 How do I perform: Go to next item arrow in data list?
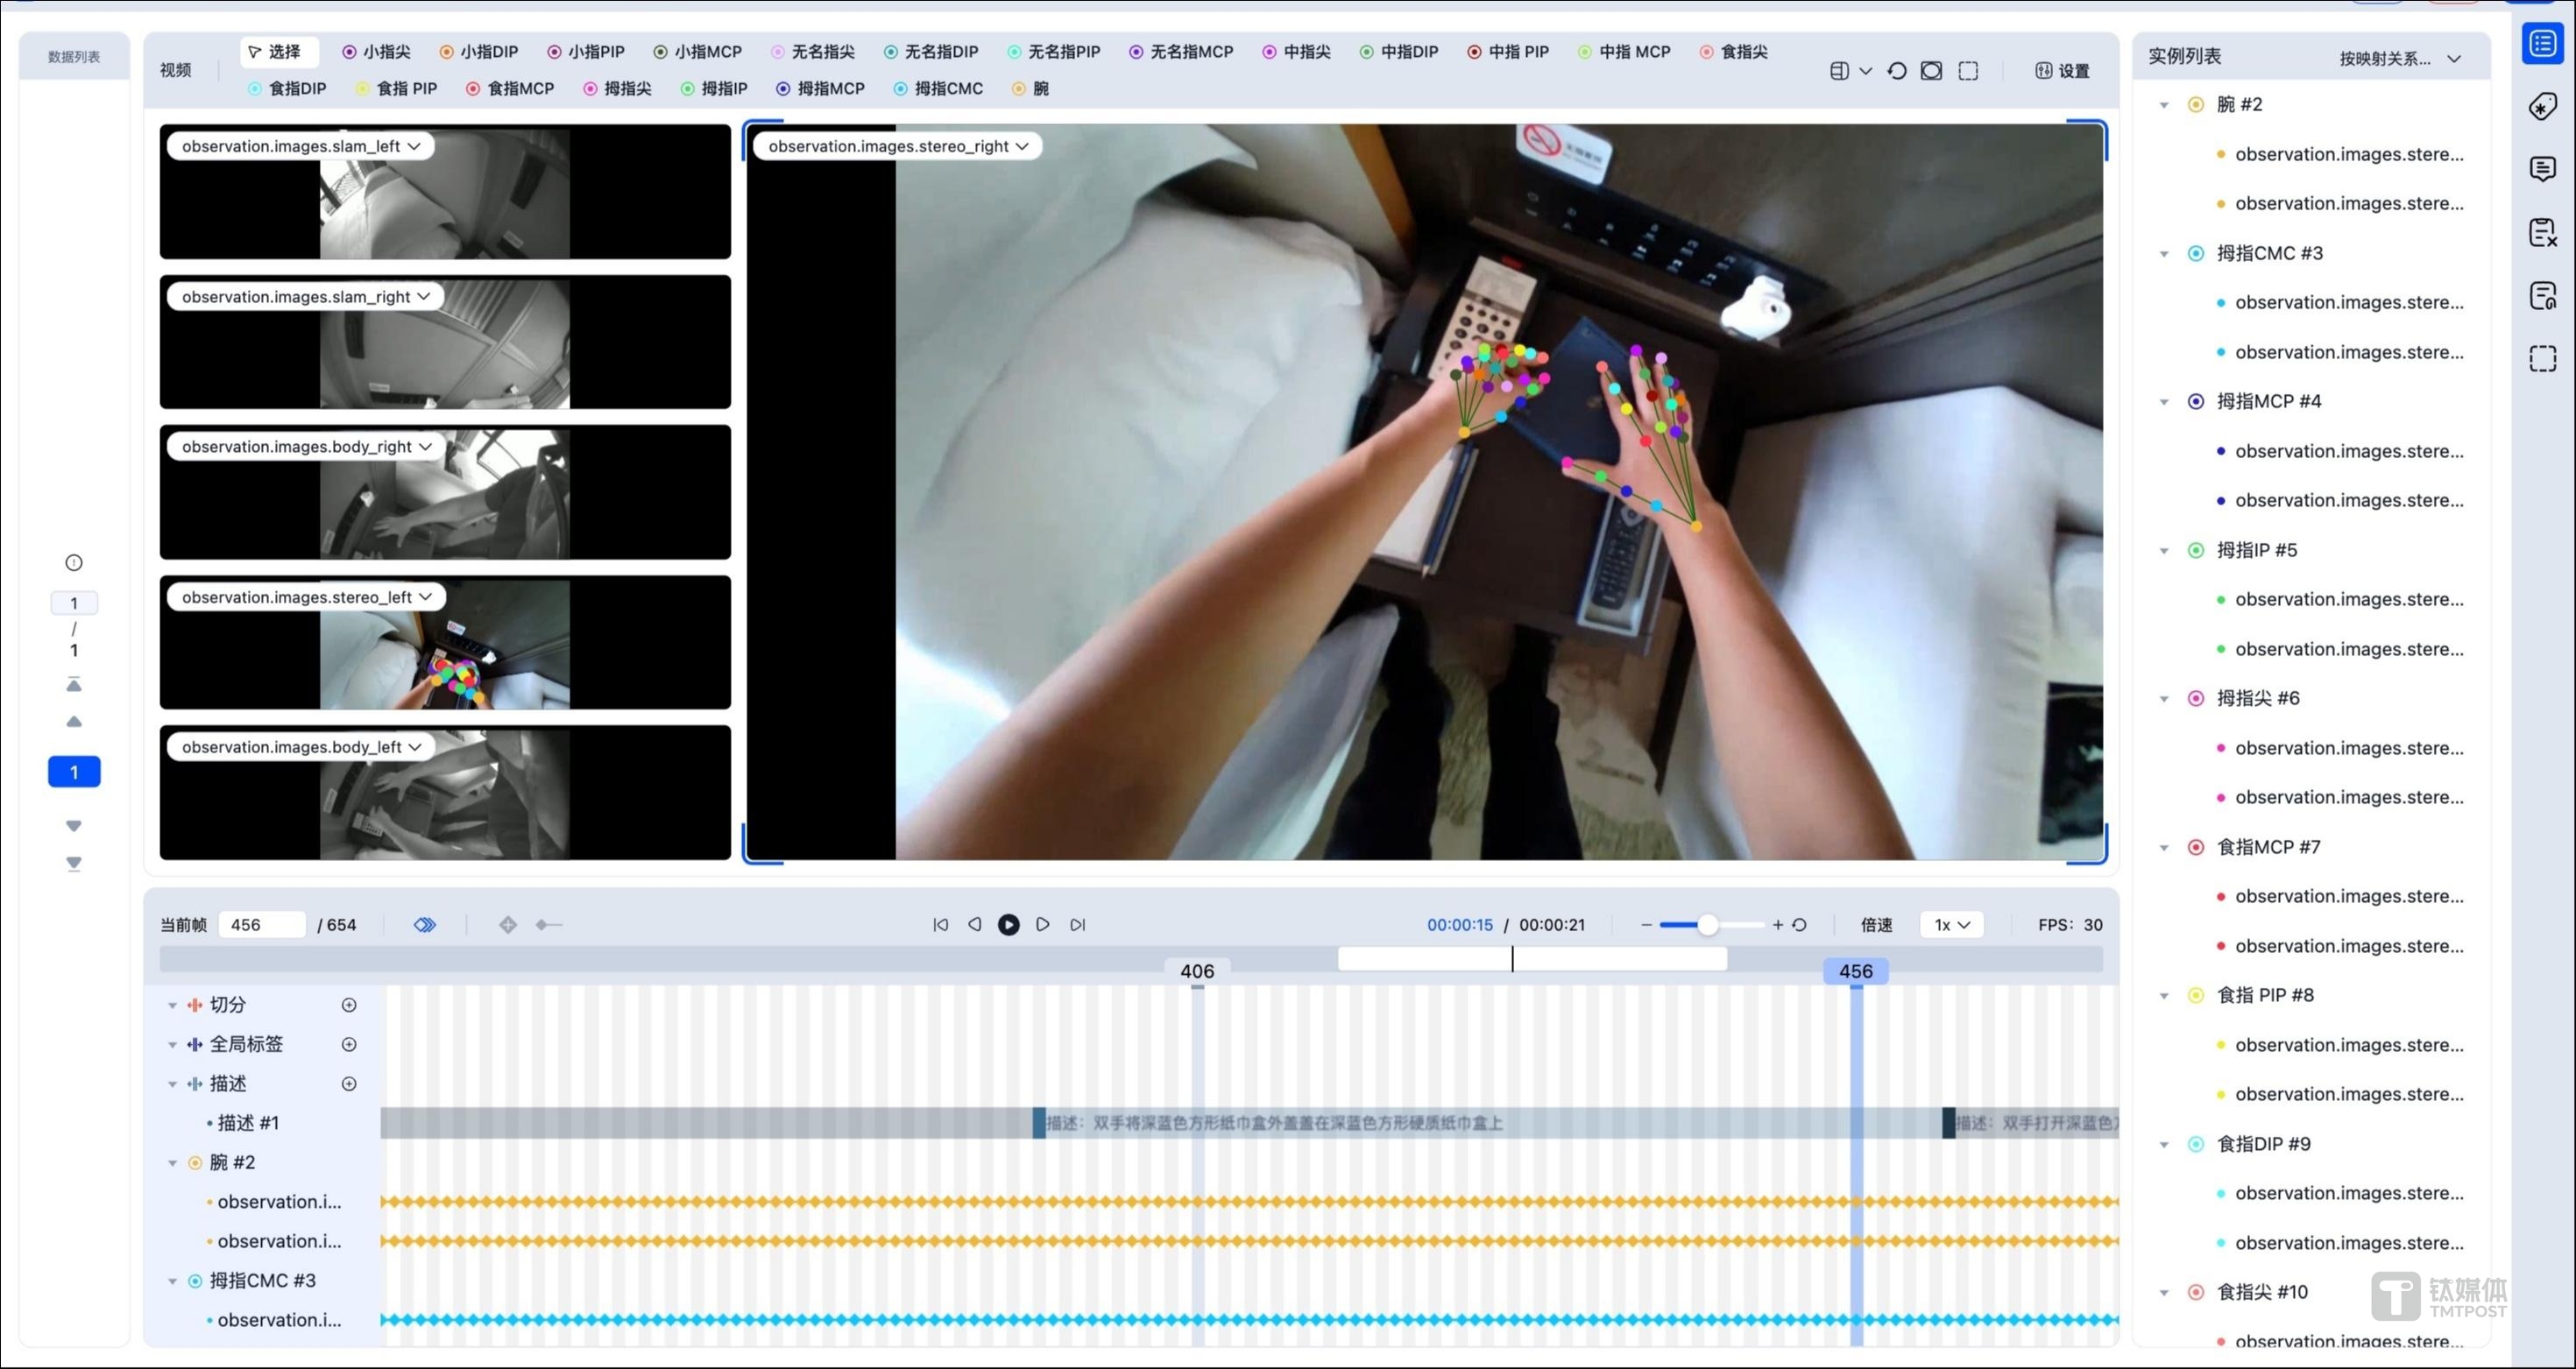tap(74, 826)
